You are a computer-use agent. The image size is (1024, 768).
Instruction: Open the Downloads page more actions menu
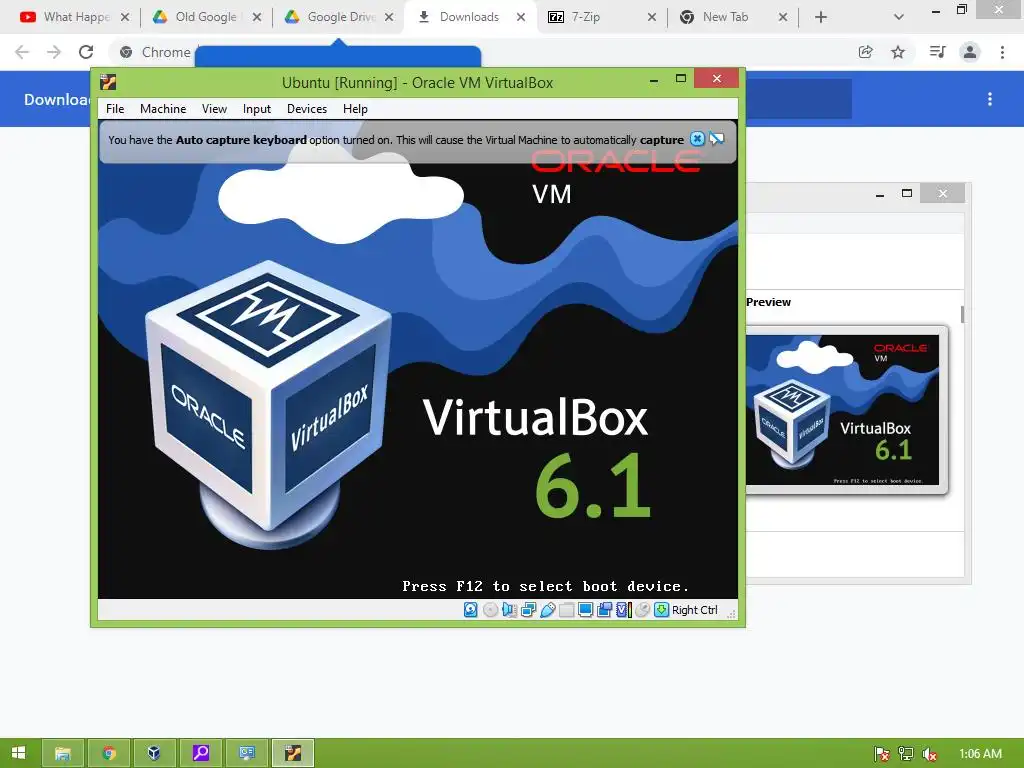pyautogui.click(x=990, y=99)
